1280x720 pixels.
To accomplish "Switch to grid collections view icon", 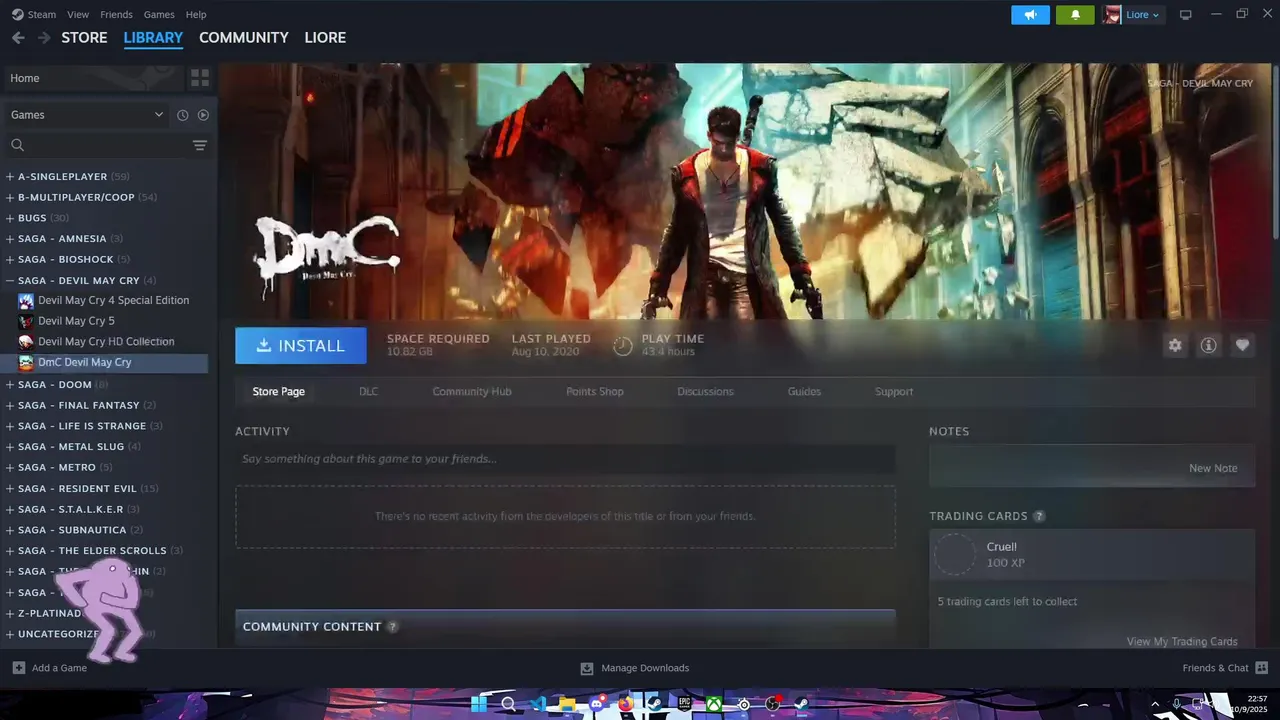I will [x=200, y=78].
